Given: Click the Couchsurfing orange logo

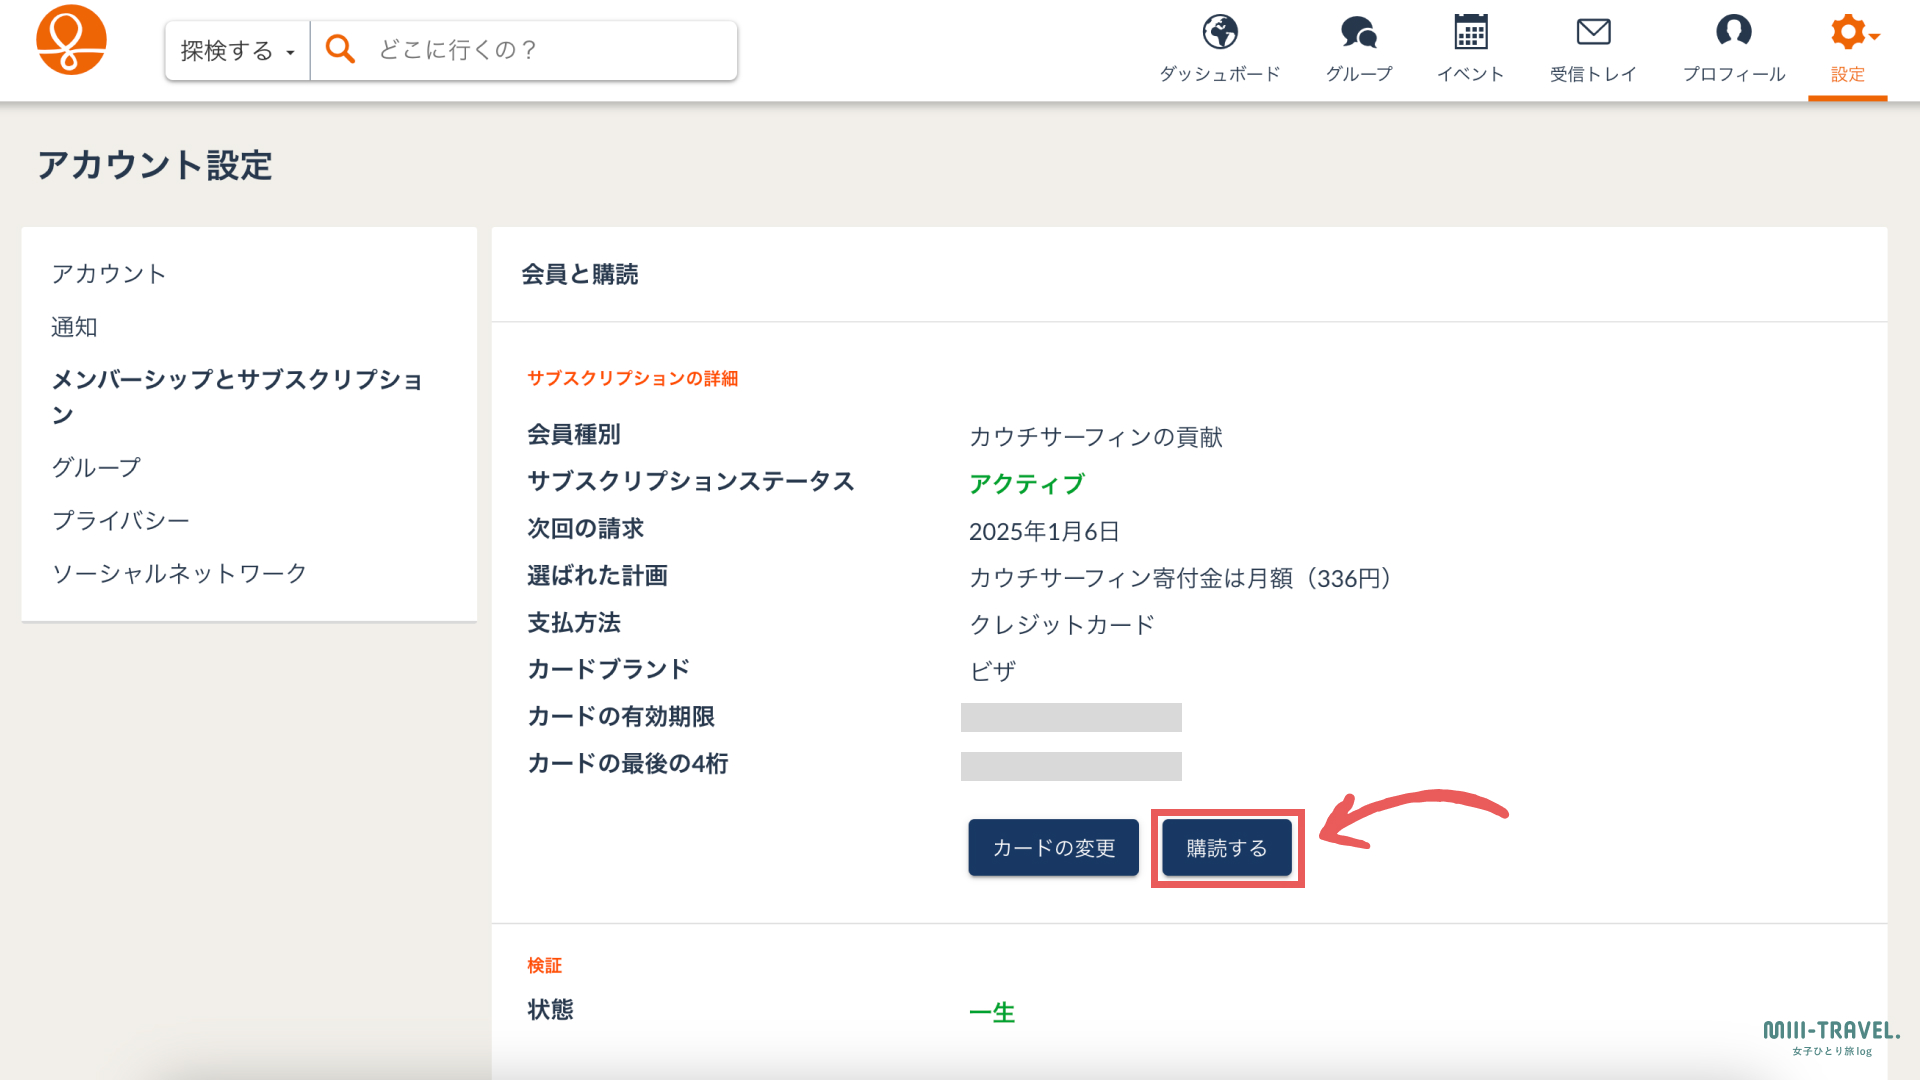Looking at the screenshot, I should tap(71, 40).
